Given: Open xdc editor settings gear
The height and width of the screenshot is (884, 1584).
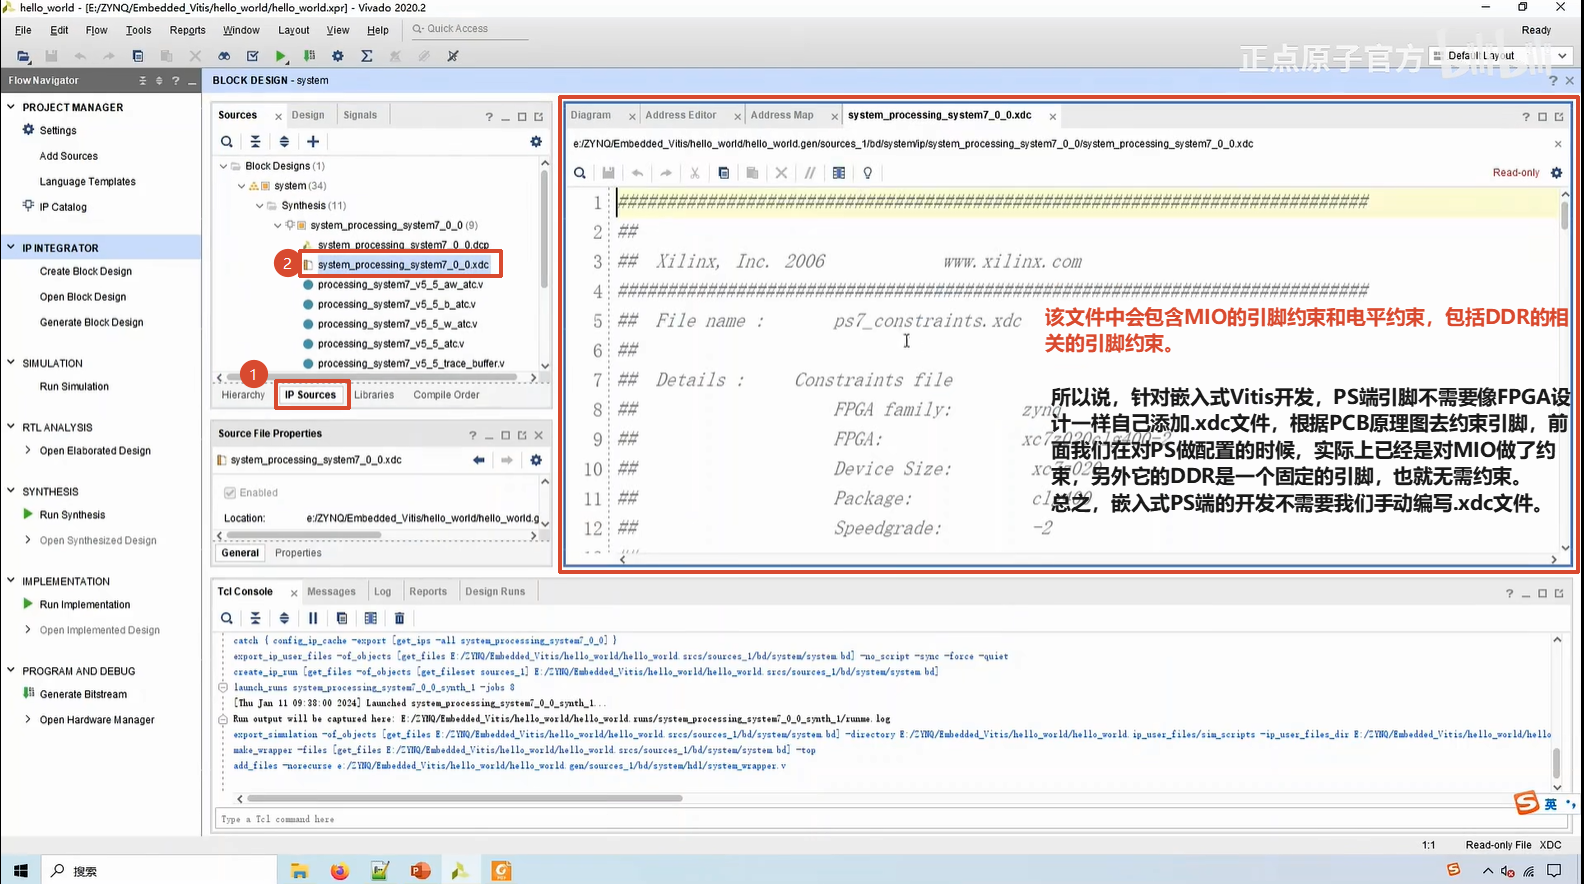Looking at the screenshot, I should [1556, 173].
